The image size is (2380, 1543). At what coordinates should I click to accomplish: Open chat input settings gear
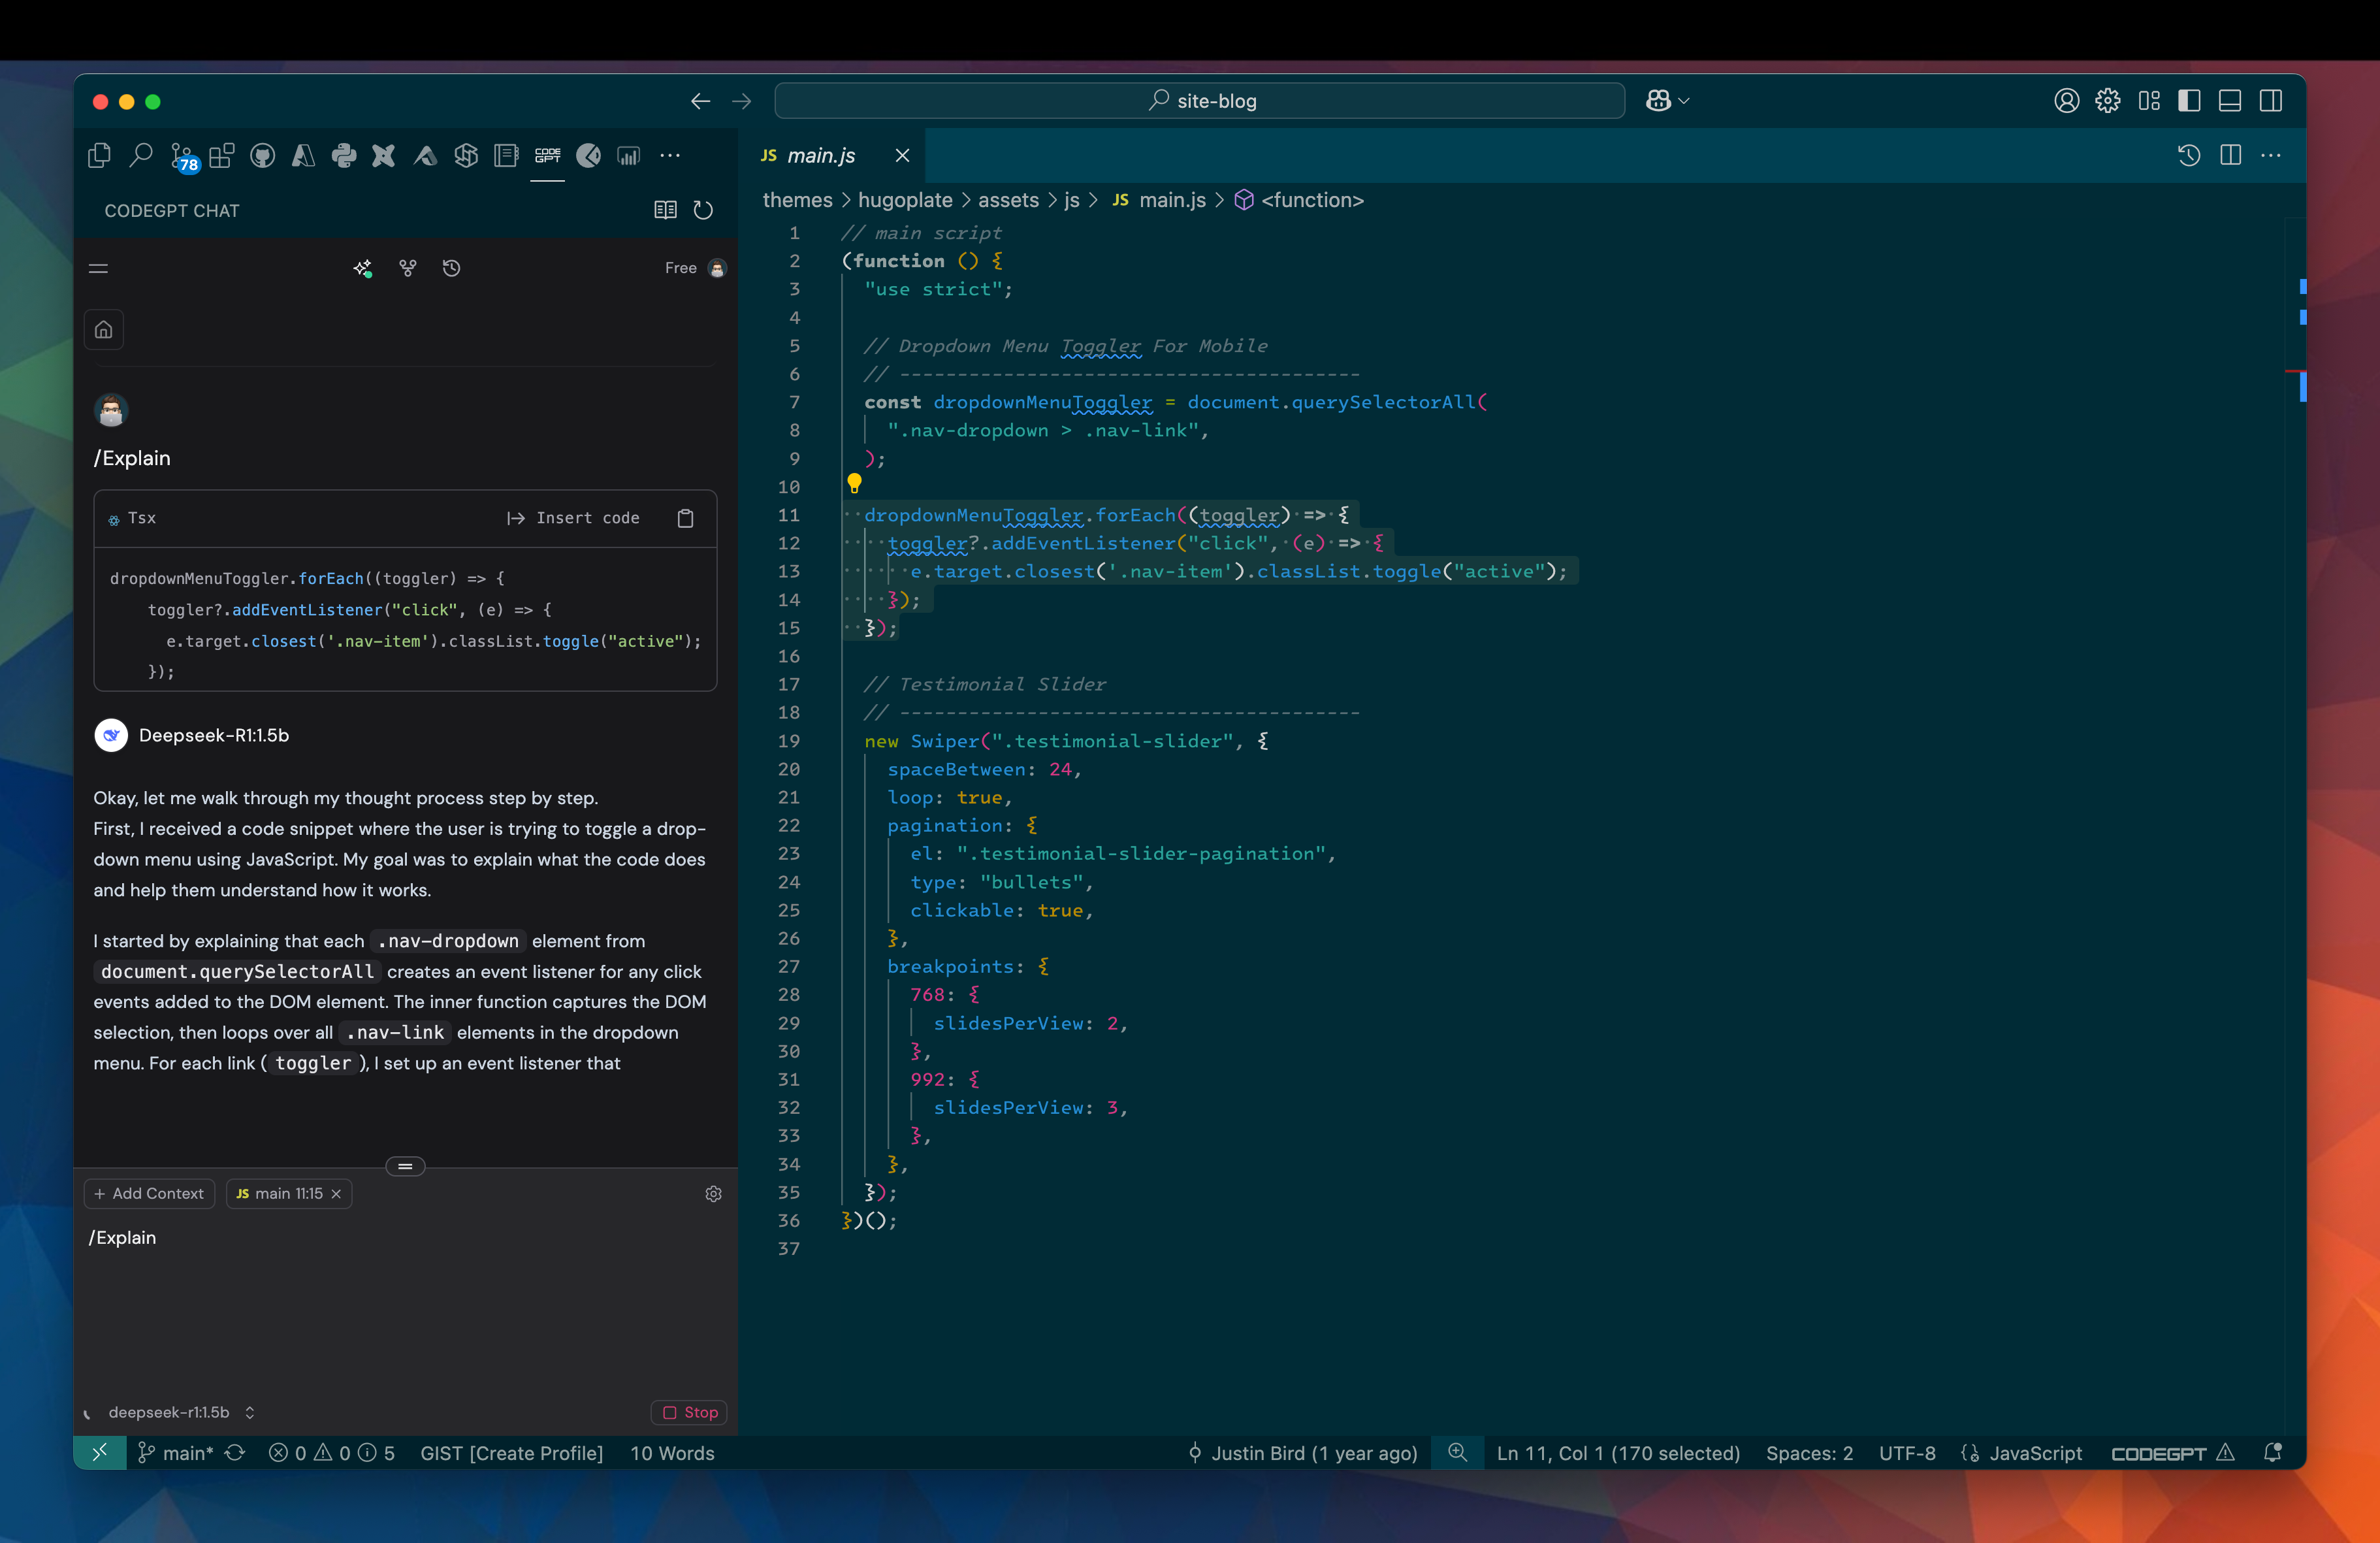714,1194
